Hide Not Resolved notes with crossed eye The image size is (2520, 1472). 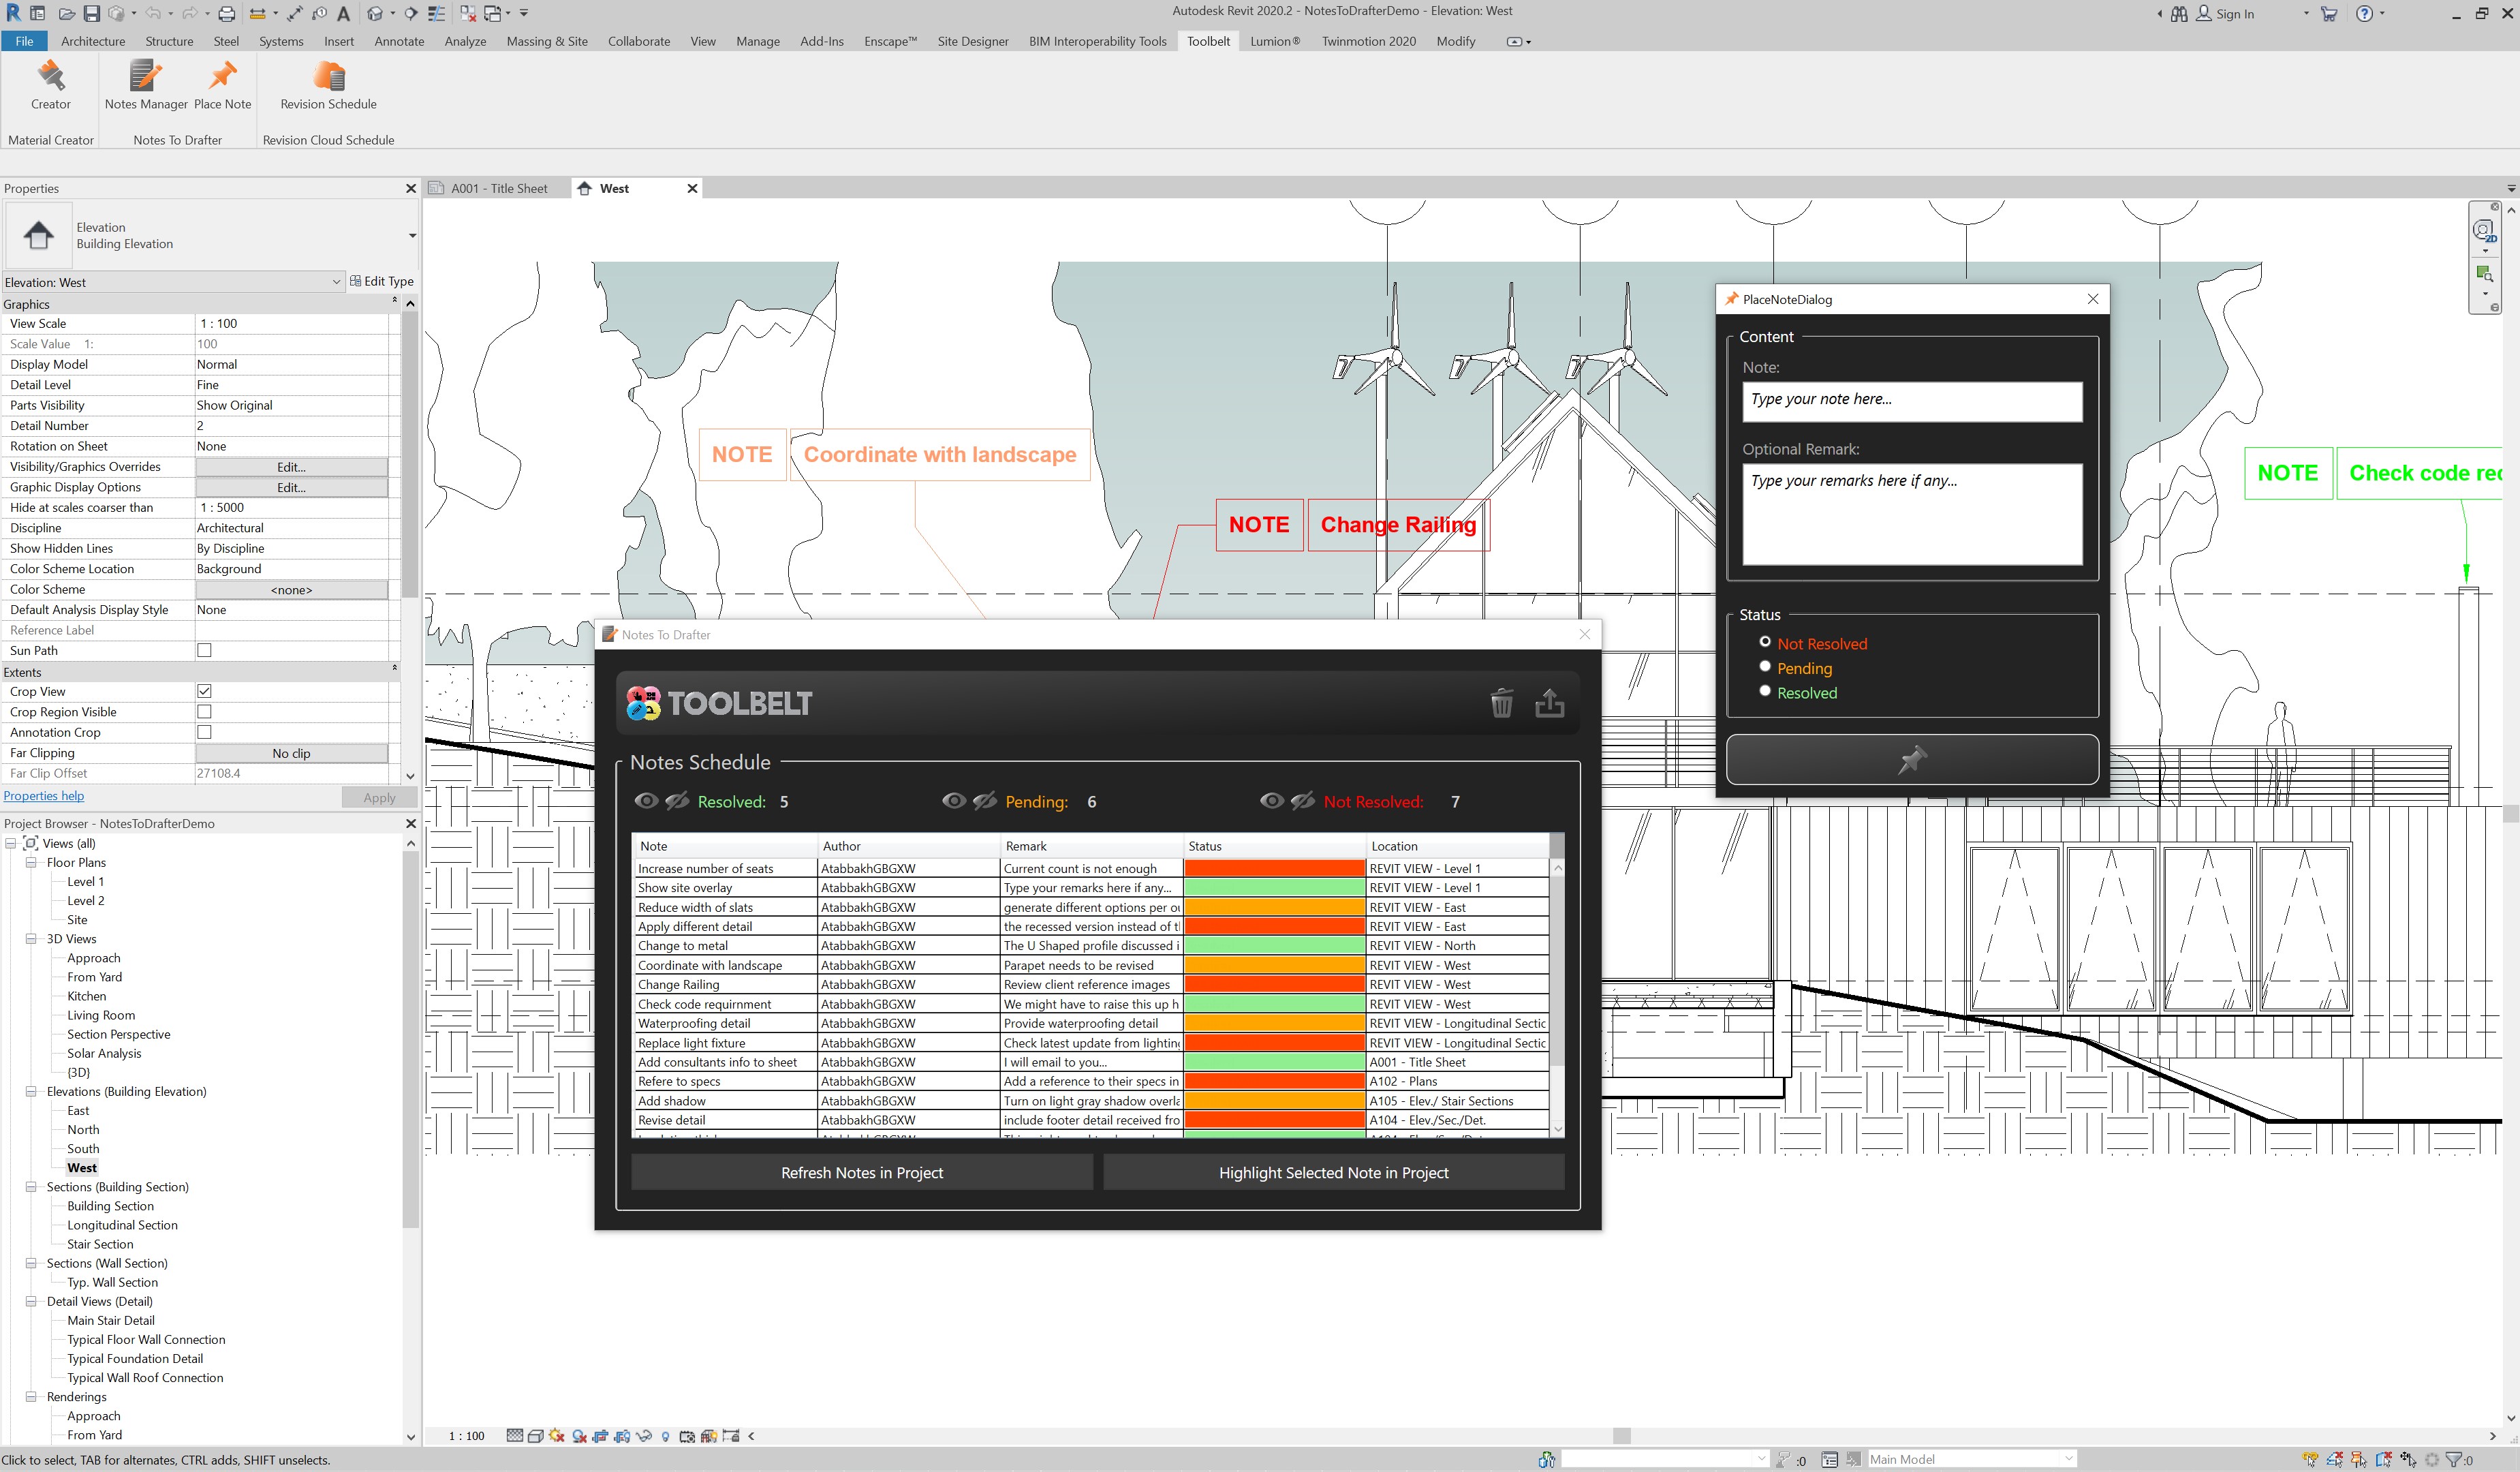[1302, 801]
